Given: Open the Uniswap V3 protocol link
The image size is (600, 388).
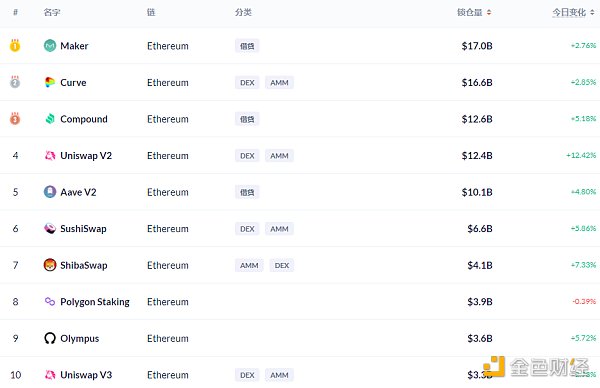Looking at the screenshot, I should [86, 375].
